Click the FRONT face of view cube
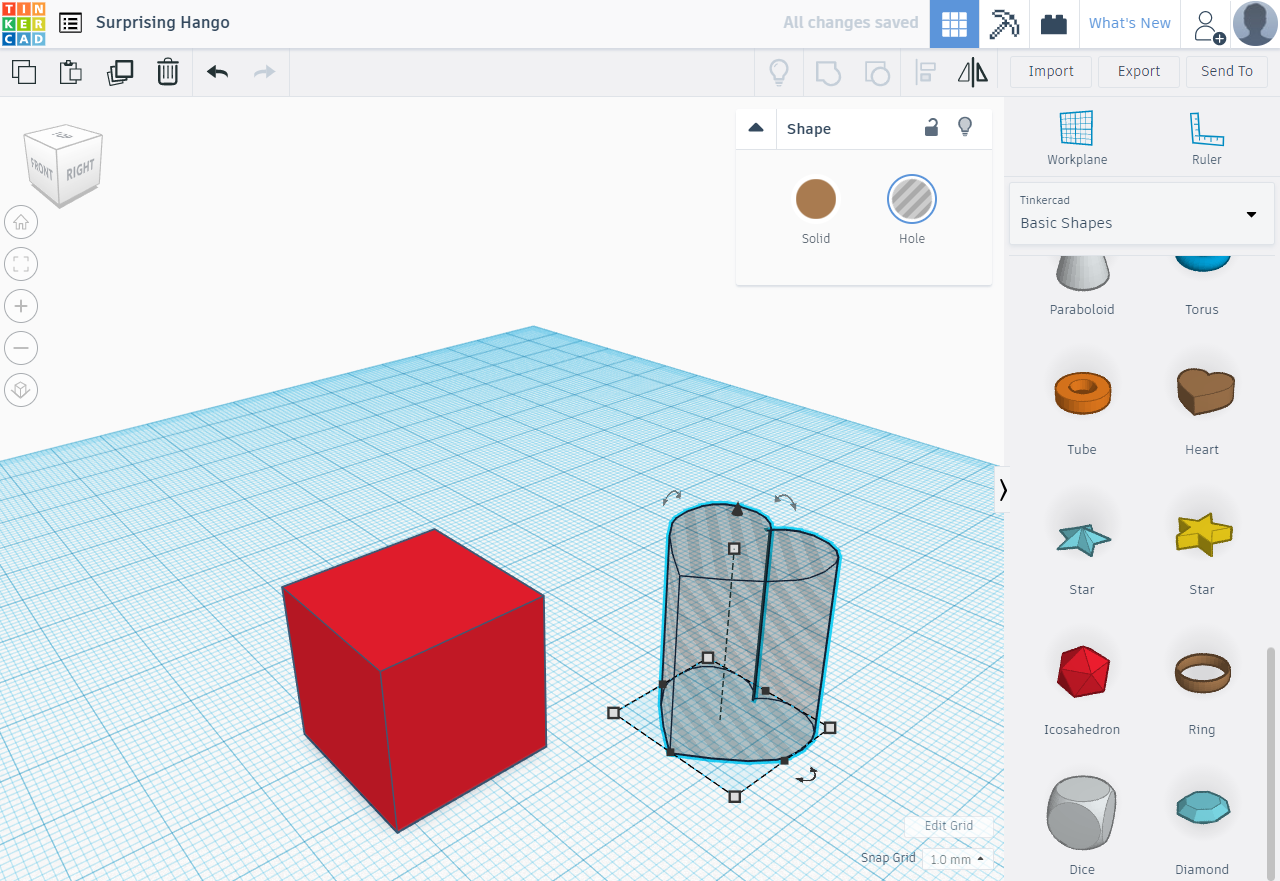 coord(42,169)
